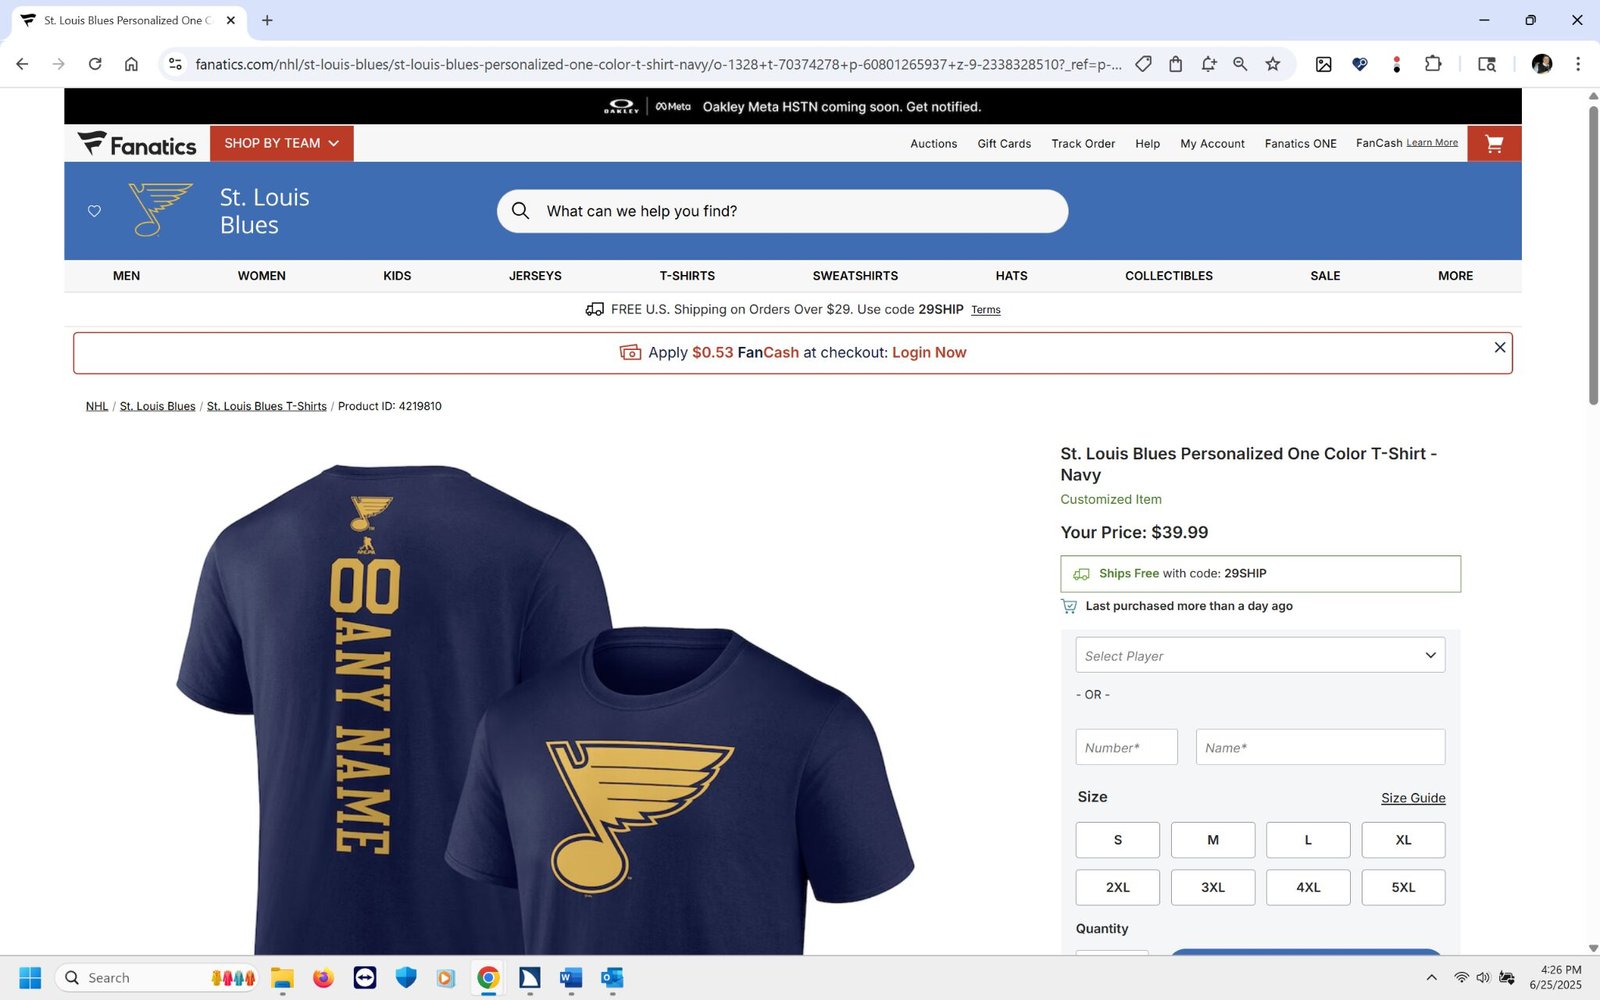
Task: Open Outlook from taskbar
Action: [x=612, y=978]
